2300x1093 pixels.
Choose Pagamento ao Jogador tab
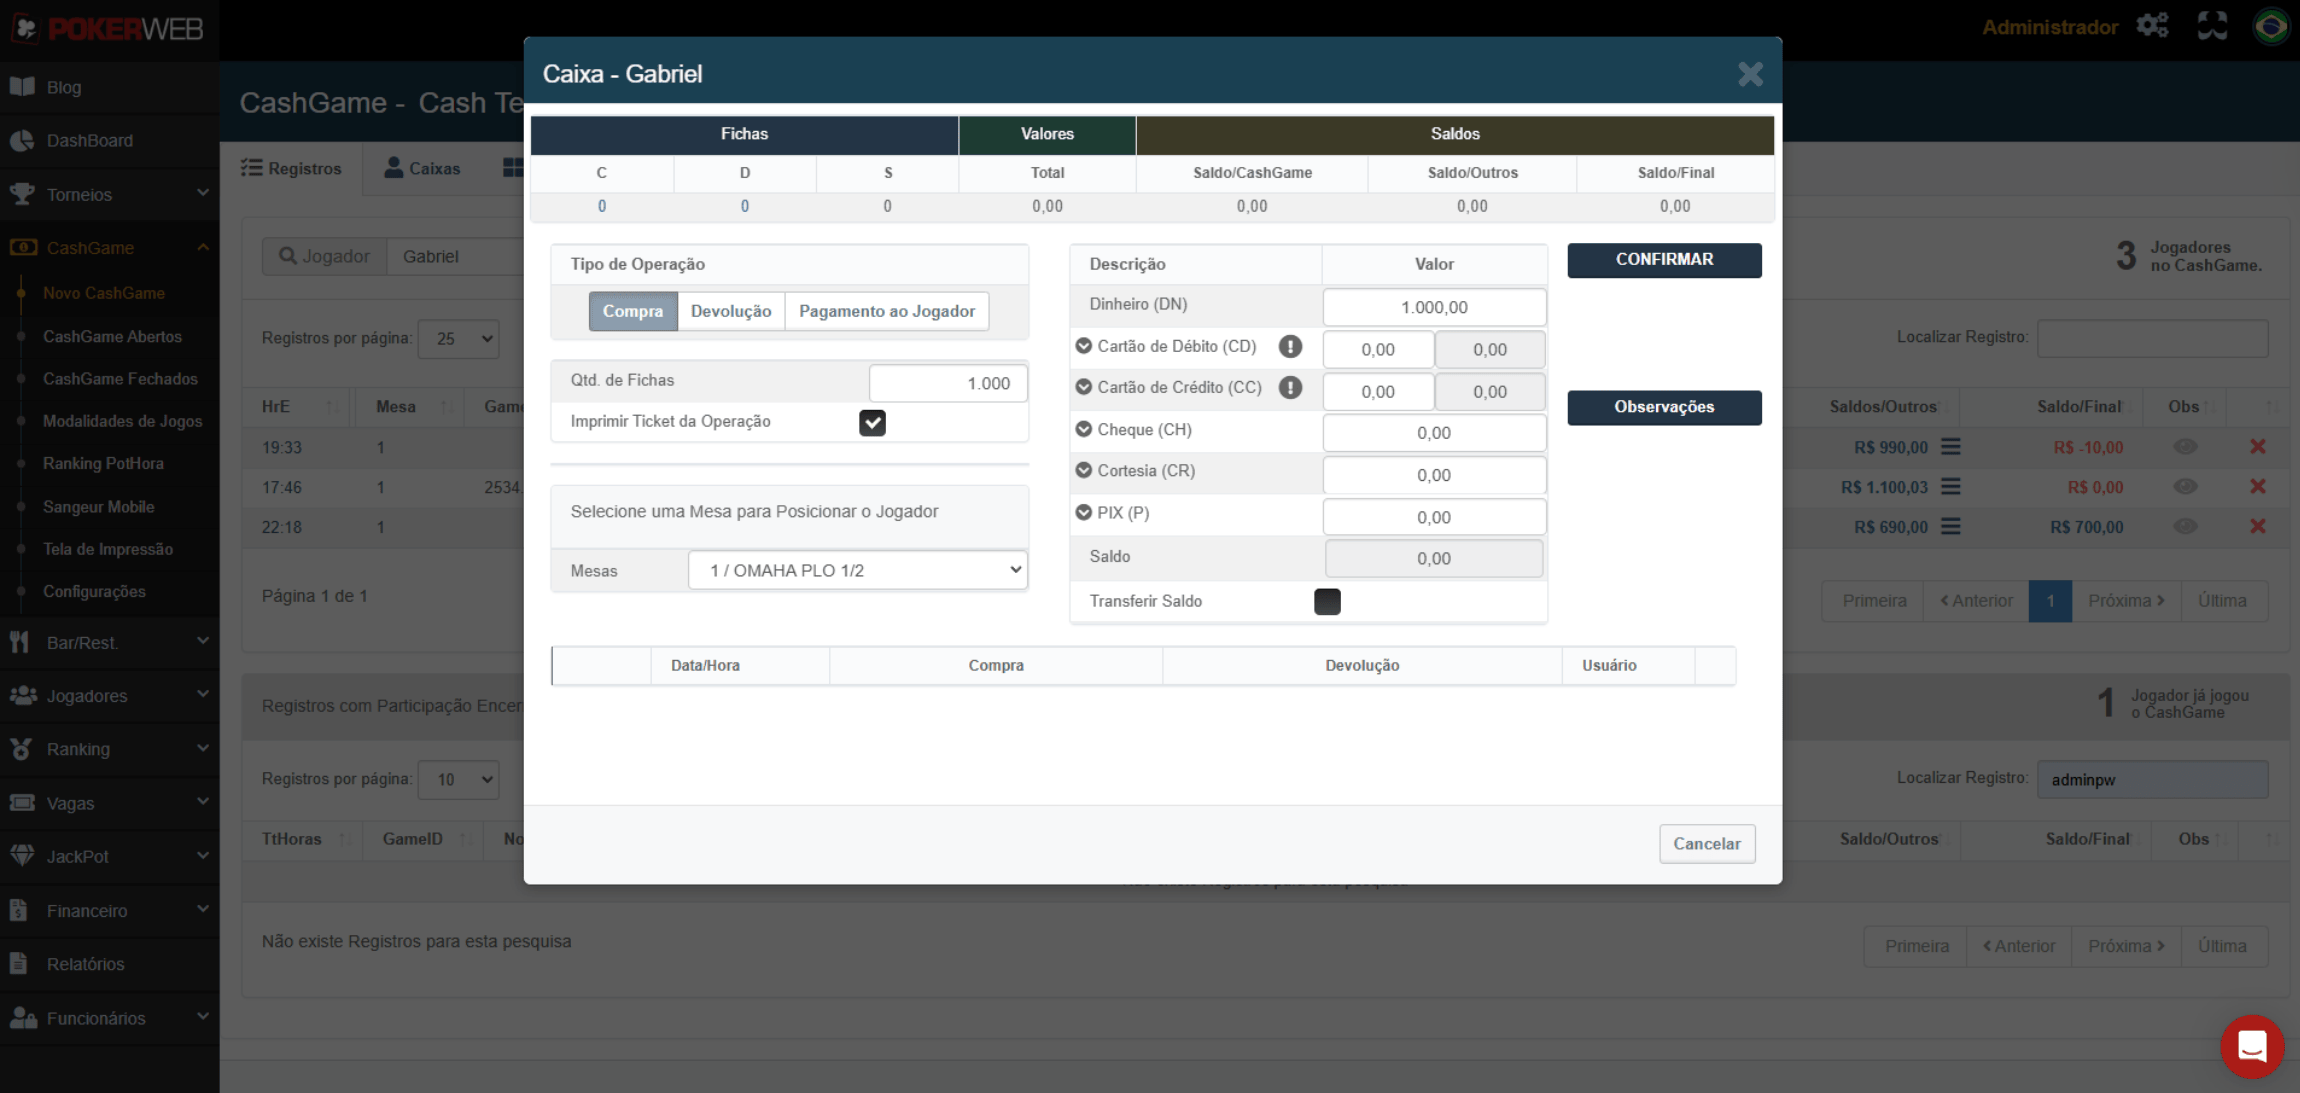click(x=886, y=312)
